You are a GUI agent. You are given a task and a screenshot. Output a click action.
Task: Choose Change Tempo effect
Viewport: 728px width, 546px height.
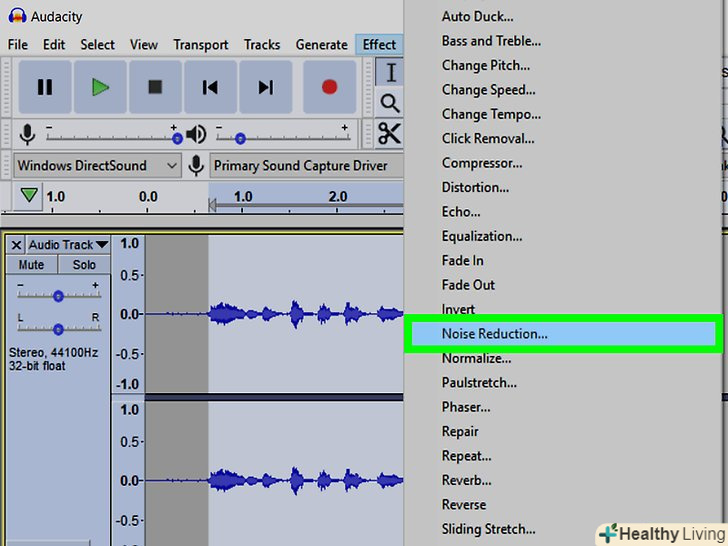(491, 114)
